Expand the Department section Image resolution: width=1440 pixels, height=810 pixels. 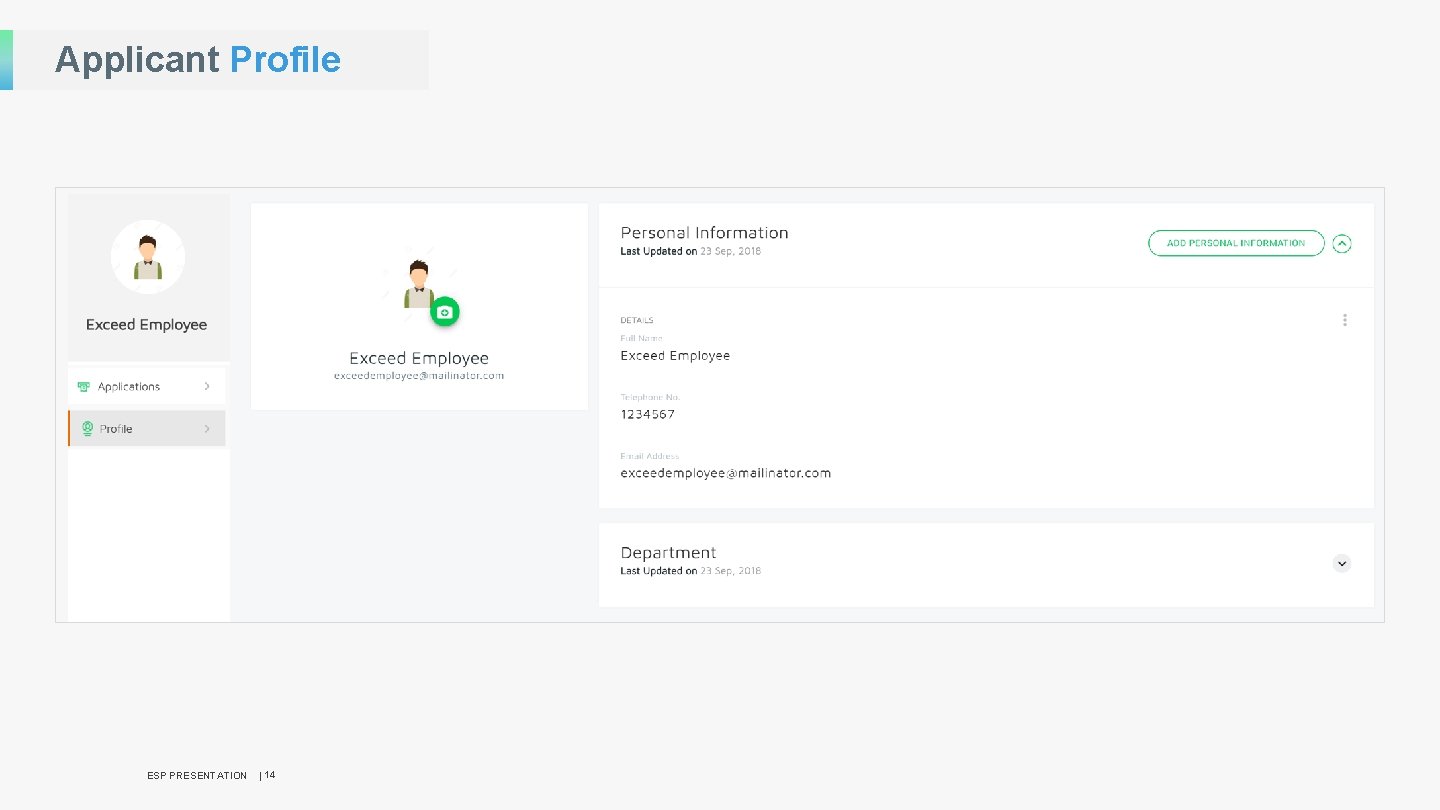click(x=1342, y=563)
